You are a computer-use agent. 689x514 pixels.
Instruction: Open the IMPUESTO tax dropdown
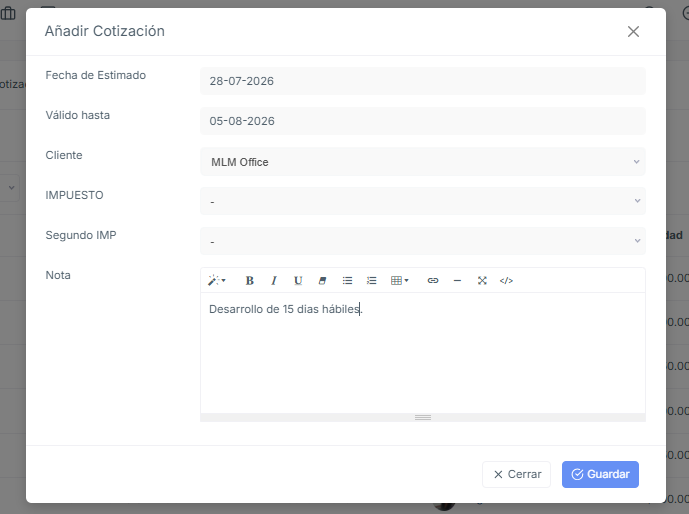tap(423, 201)
